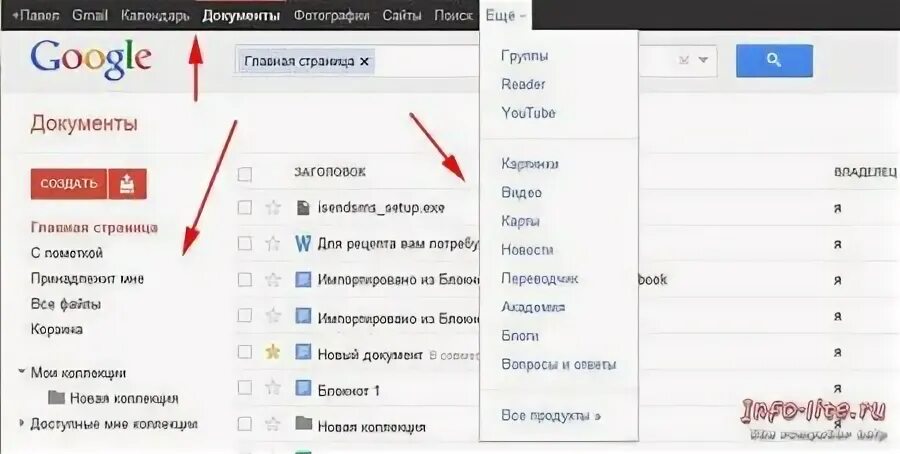
Task: Choose Группы from the Еще menu
Action: tap(525, 56)
